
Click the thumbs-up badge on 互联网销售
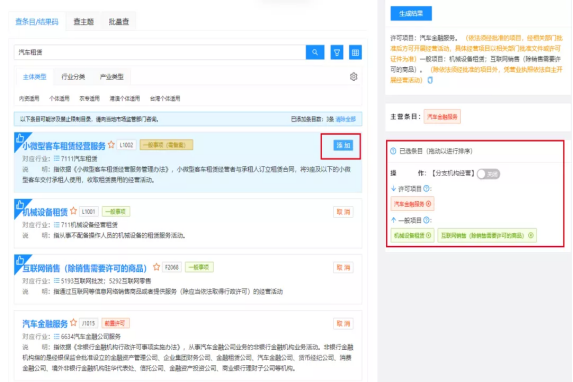click(x=20, y=260)
